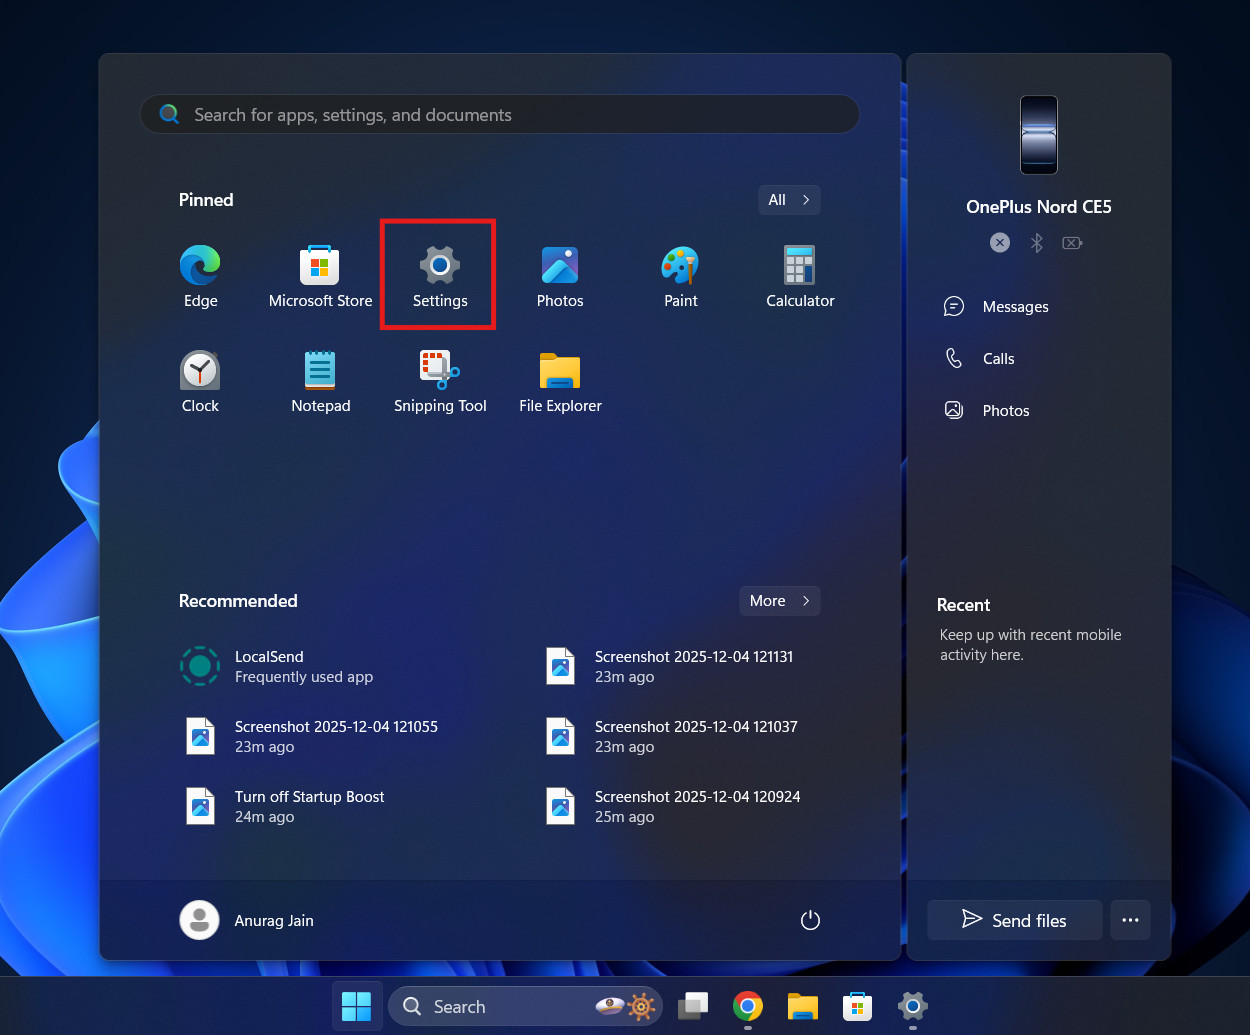Click the Search for apps input field
The width and height of the screenshot is (1250, 1035).
(499, 114)
